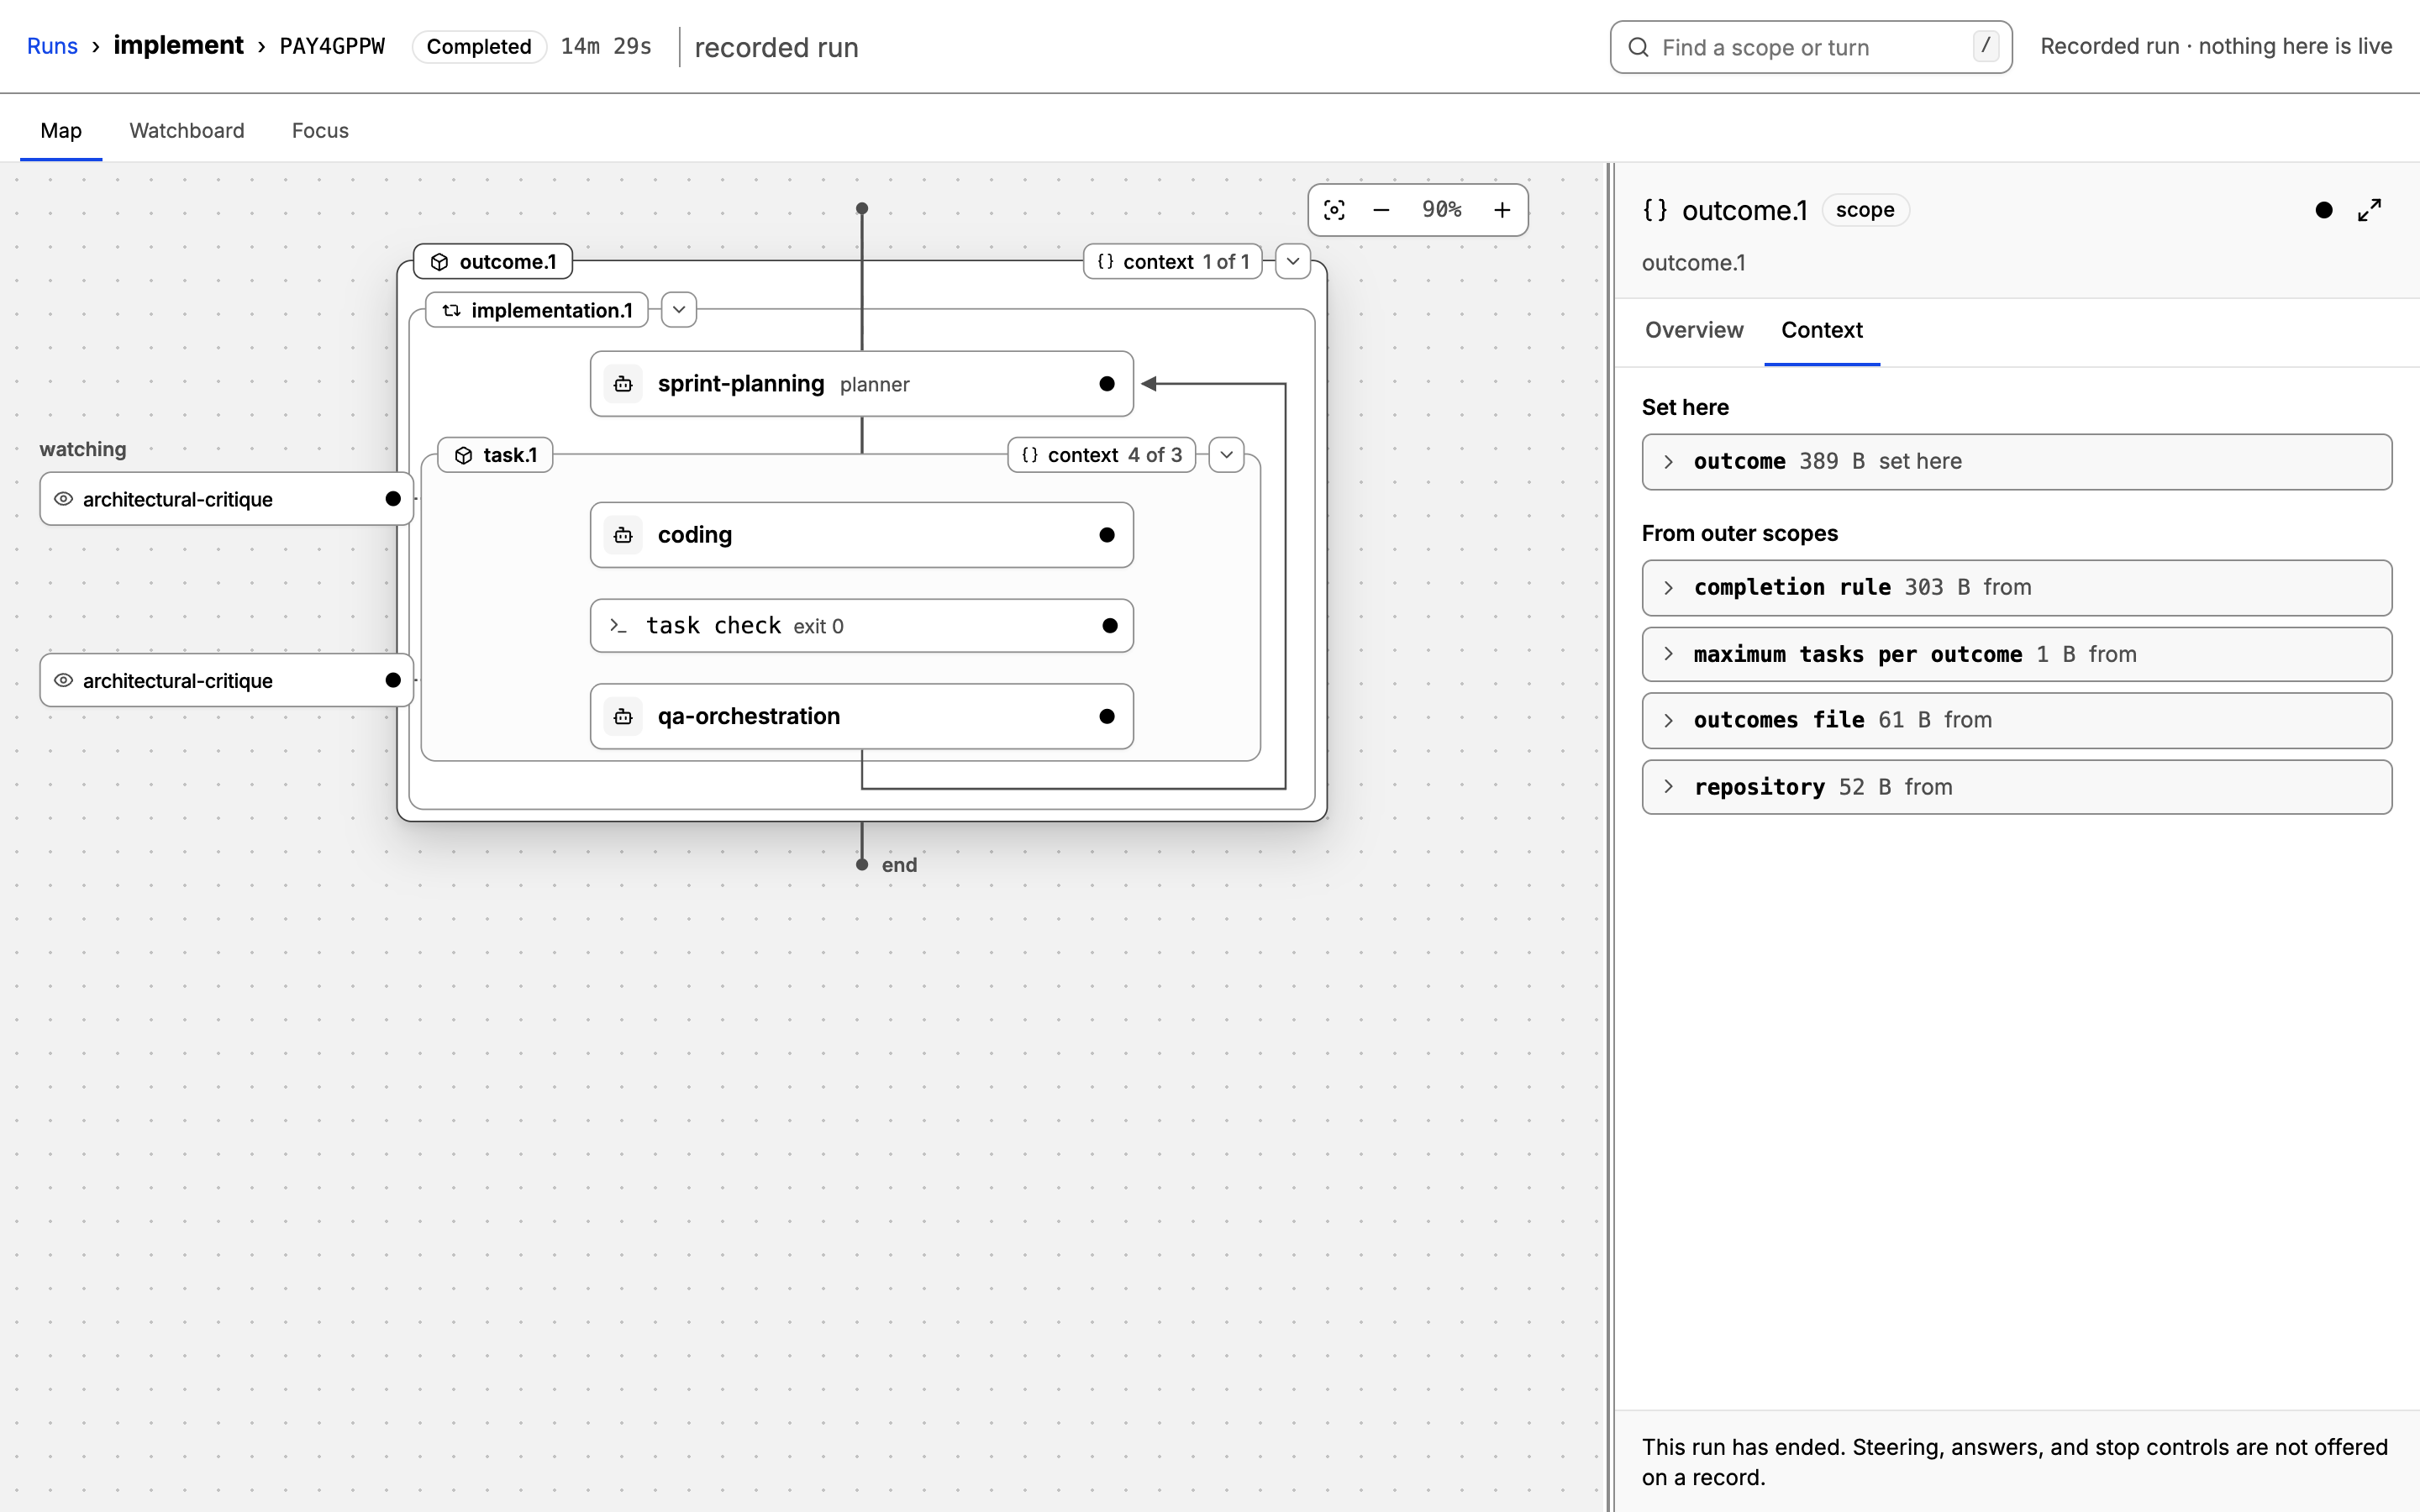Viewport: 2420px width, 1512px height.
Task: Click the status dot on sprint-planning node
Action: pos(1106,384)
